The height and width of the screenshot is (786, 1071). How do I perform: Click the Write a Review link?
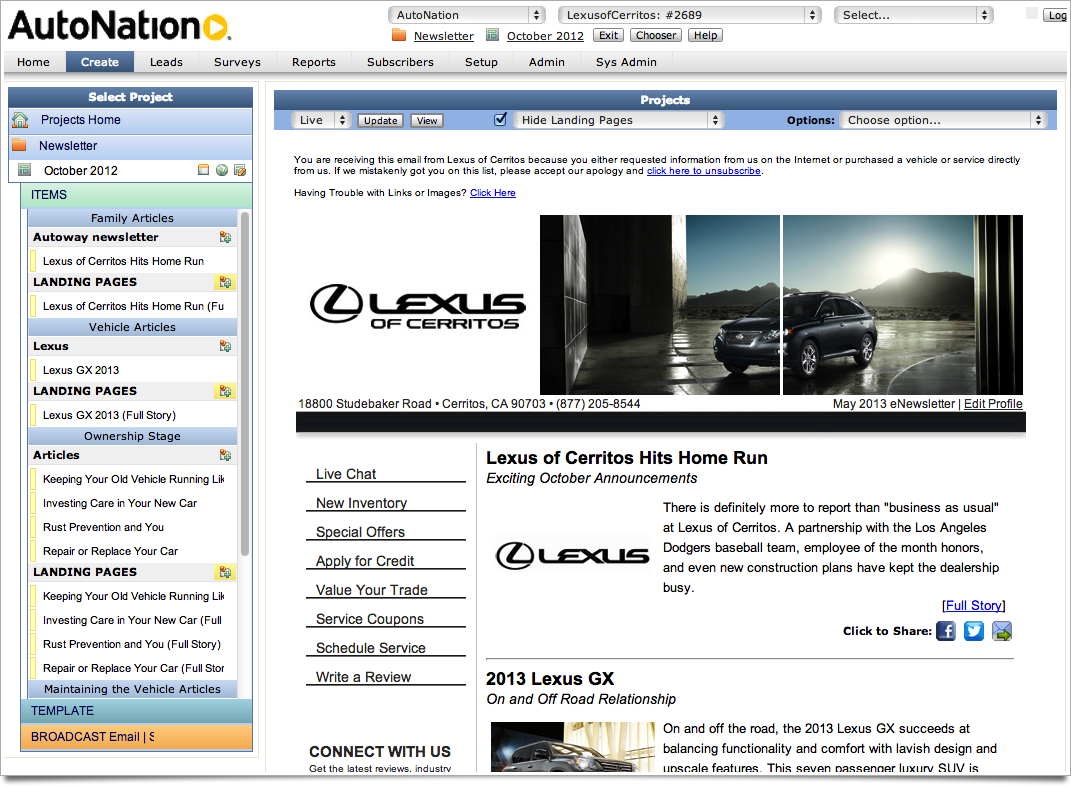[x=363, y=677]
